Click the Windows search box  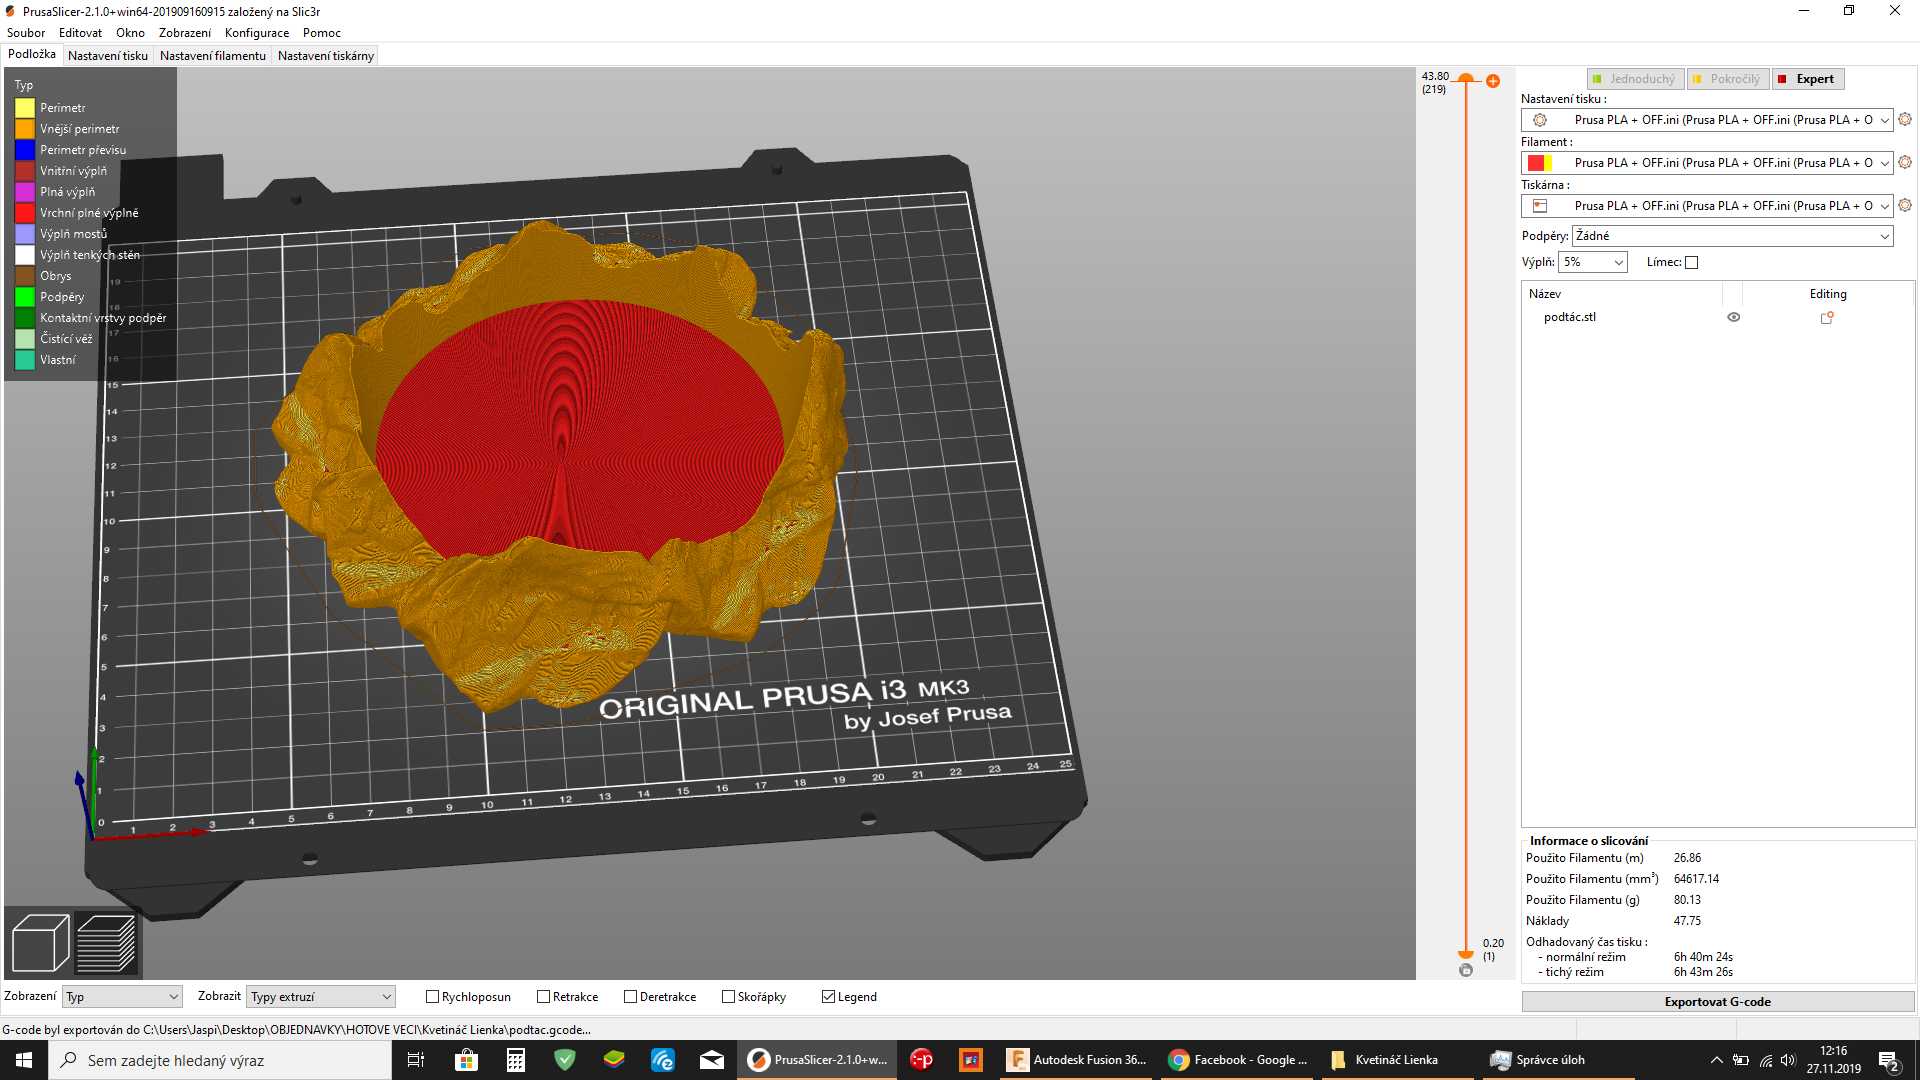click(220, 1060)
